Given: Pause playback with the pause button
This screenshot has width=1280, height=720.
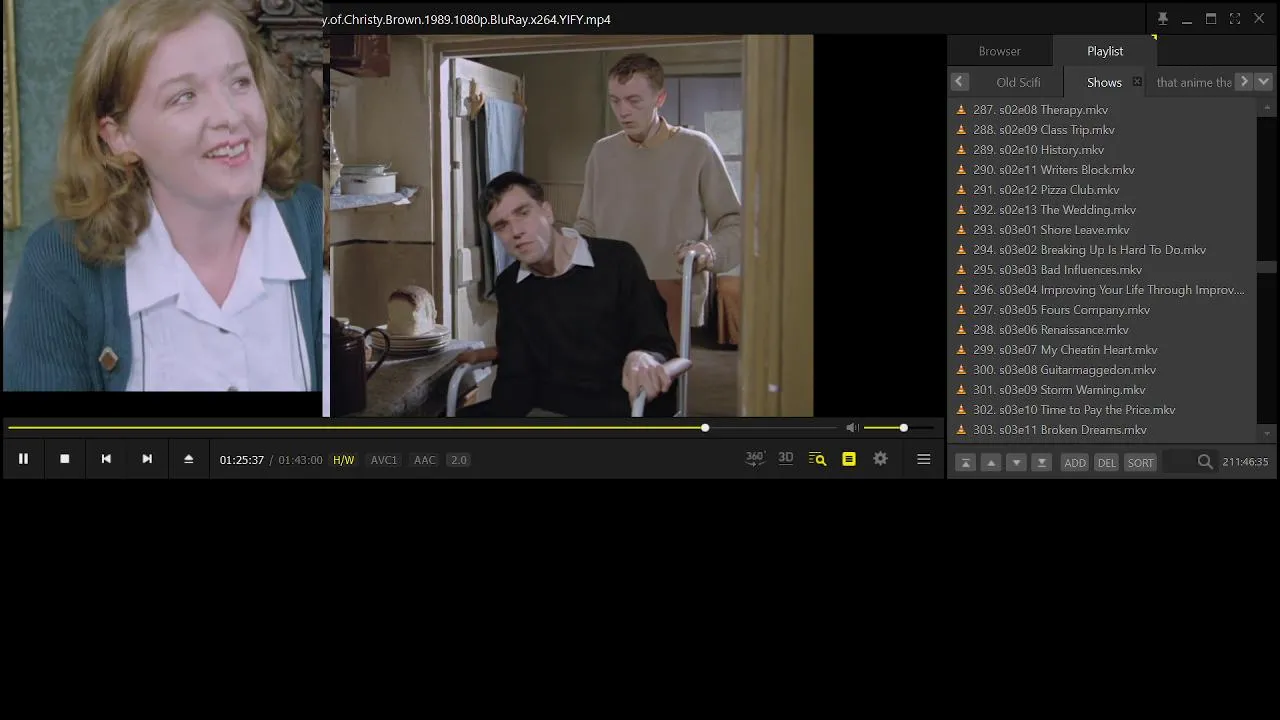Looking at the screenshot, I should pos(23,459).
